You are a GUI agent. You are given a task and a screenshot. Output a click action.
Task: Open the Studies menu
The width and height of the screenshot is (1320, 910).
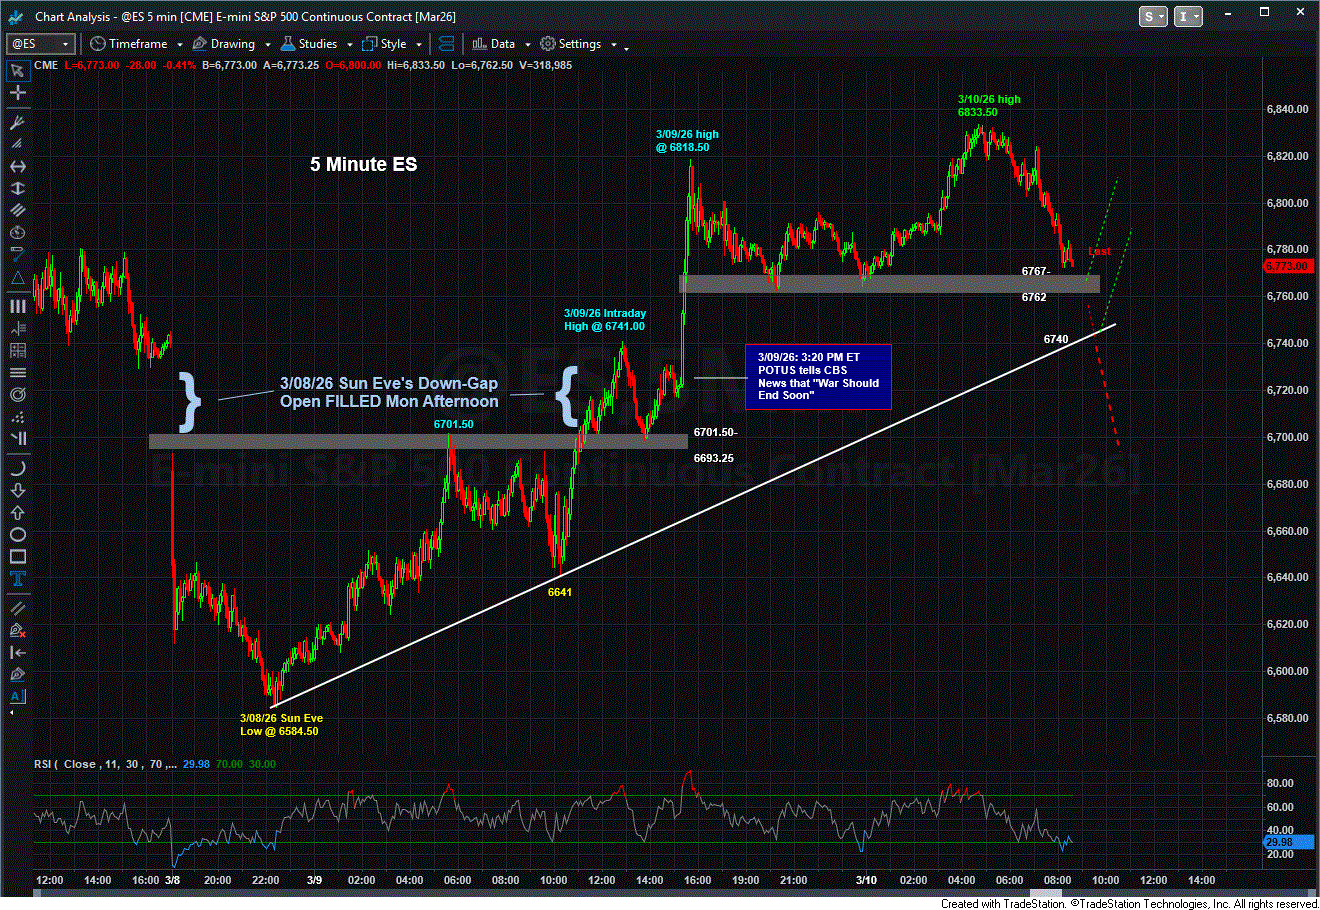pyautogui.click(x=316, y=44)
